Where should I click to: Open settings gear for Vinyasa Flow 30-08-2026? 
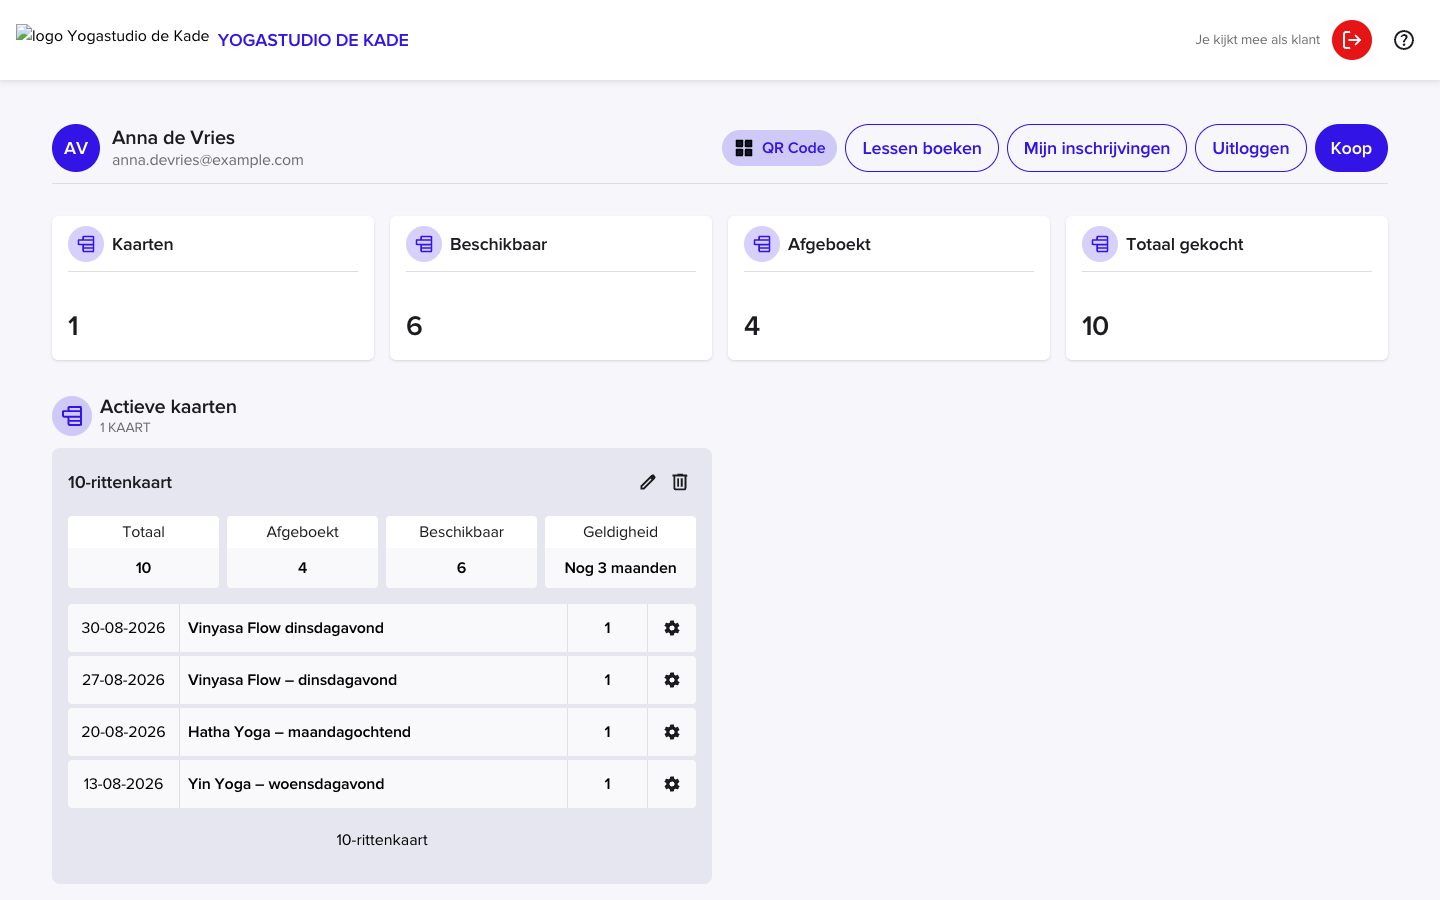click(672, 628)
